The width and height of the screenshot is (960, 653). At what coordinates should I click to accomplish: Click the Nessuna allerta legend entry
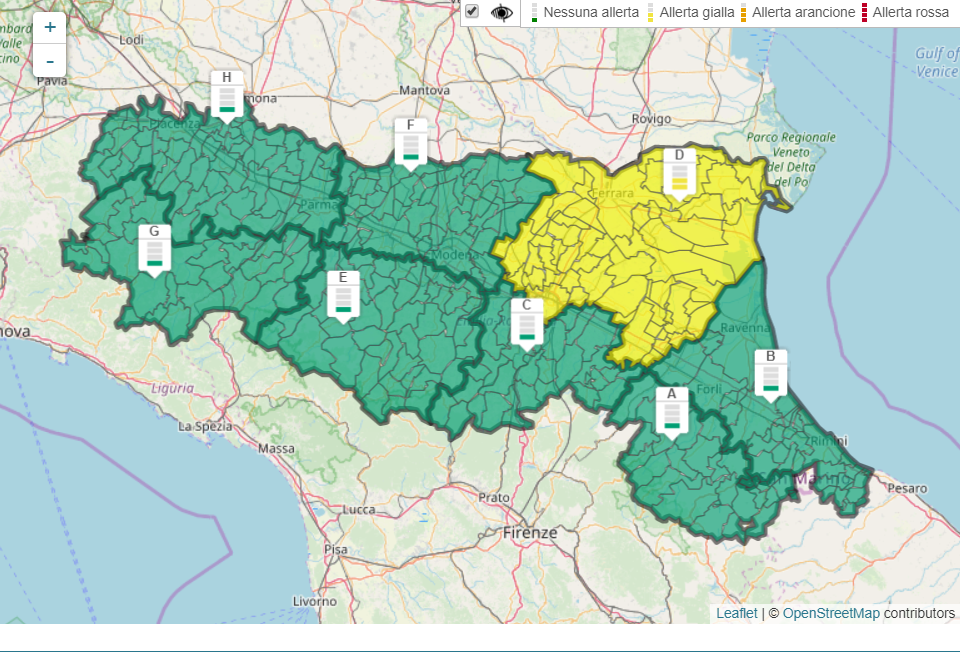(590, 13)
